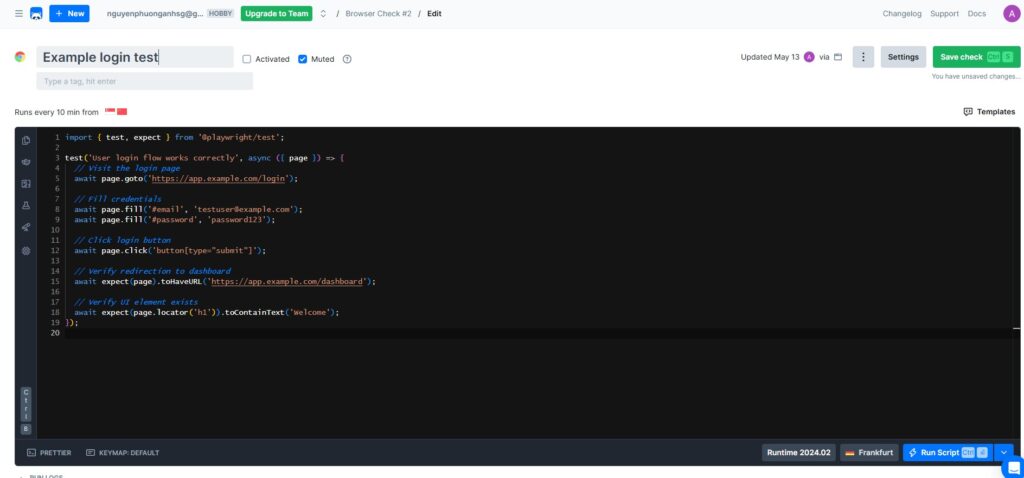The width and height of the screenshot is (1024, 478).
Task: Click the tag input field
Action: coord(144,81)
